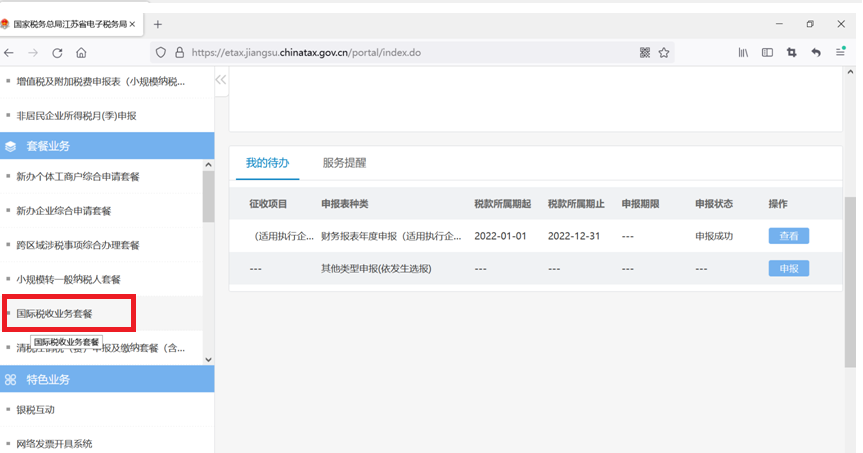This screenshot has height=453, width=863.
Task: Open a new browser tab
Action: coord(158,24)
